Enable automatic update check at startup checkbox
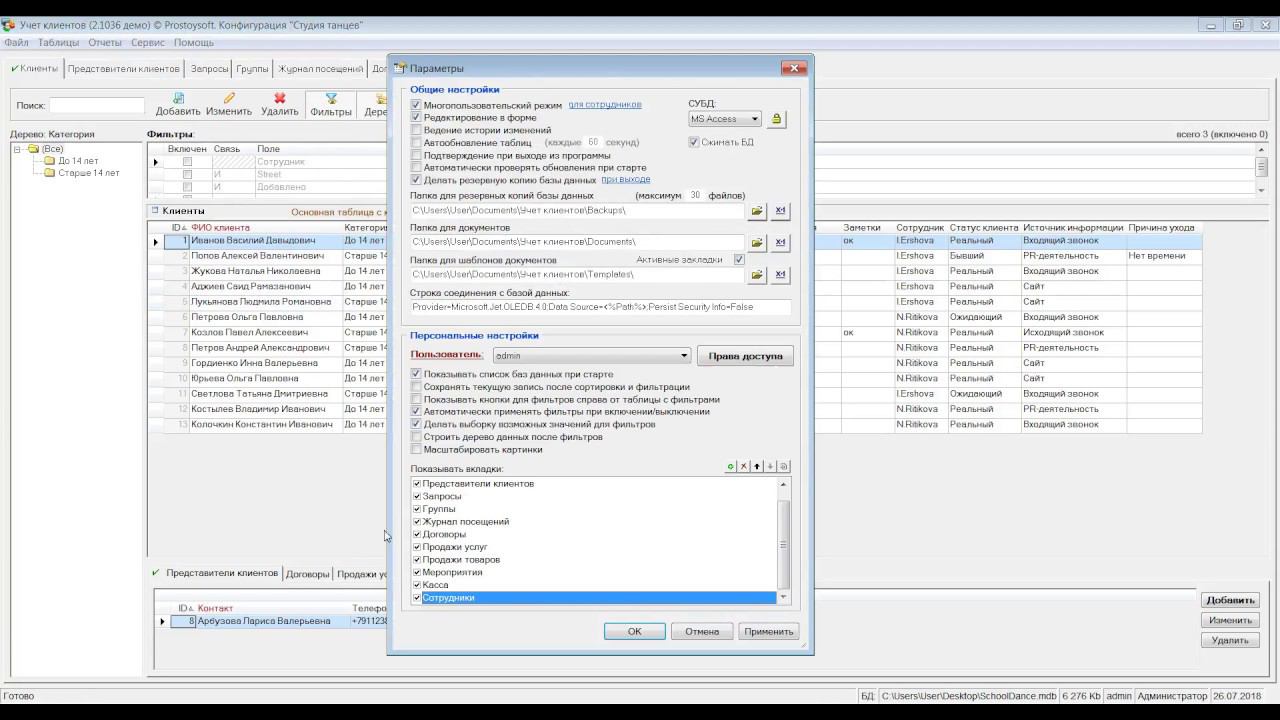The image size is (1280, 720). click(416, 168)
